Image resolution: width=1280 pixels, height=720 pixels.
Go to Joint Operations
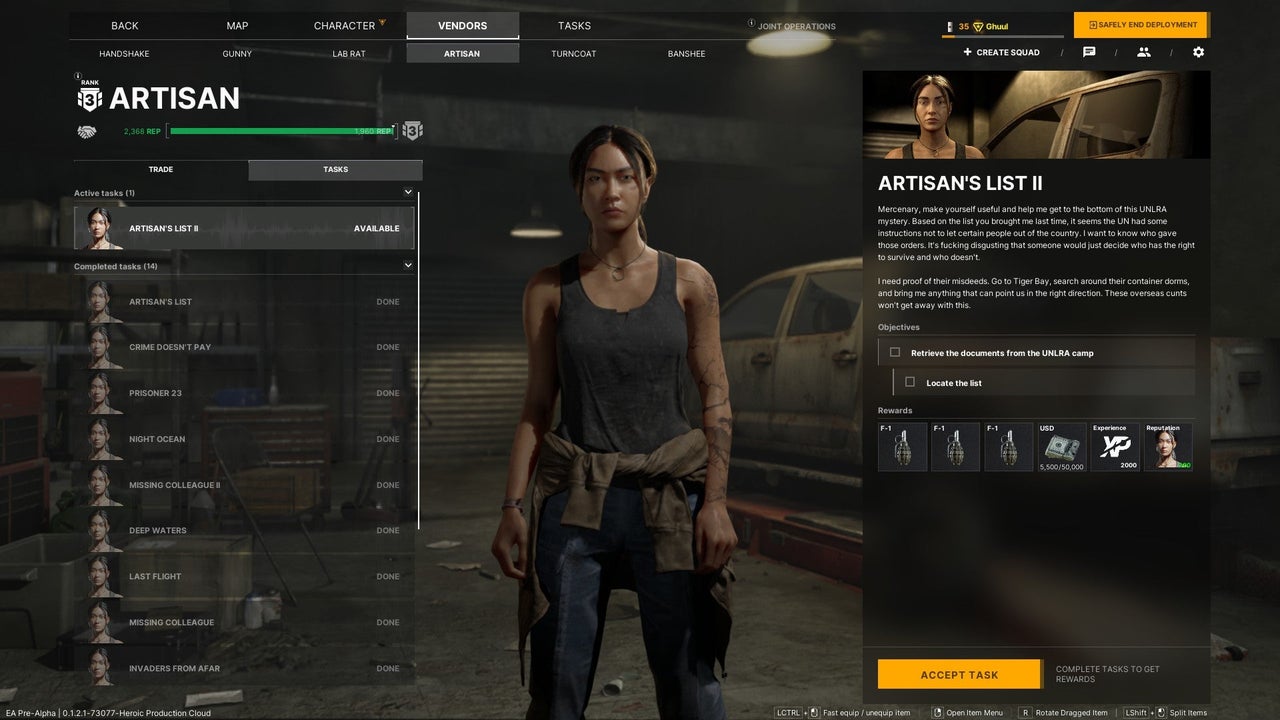(797, 26)
